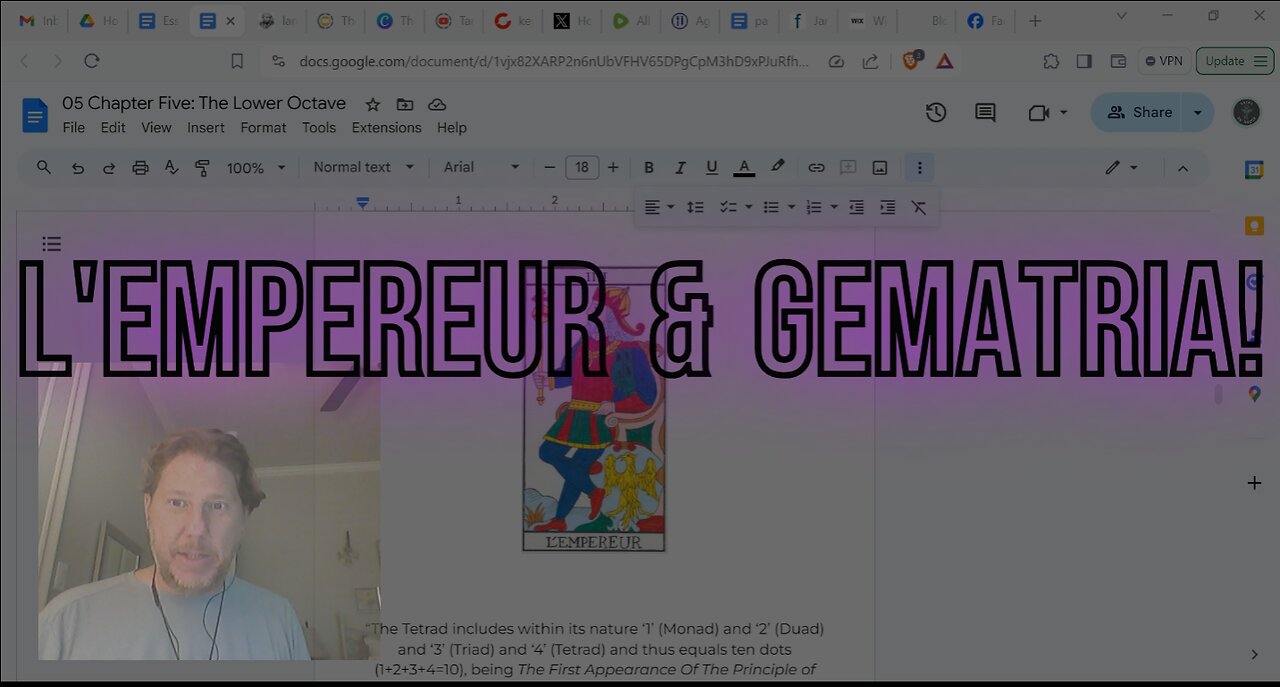Undo the last edit
Screen dimensions: 1280x687
77,168
